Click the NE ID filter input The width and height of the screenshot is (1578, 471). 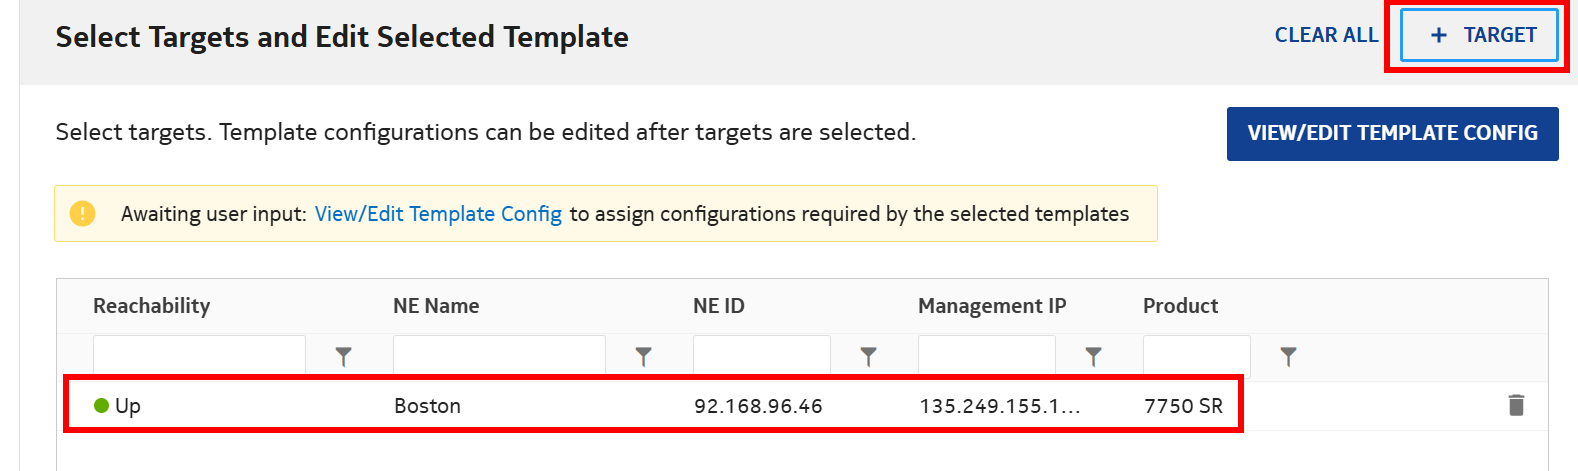tap(761, 356)
